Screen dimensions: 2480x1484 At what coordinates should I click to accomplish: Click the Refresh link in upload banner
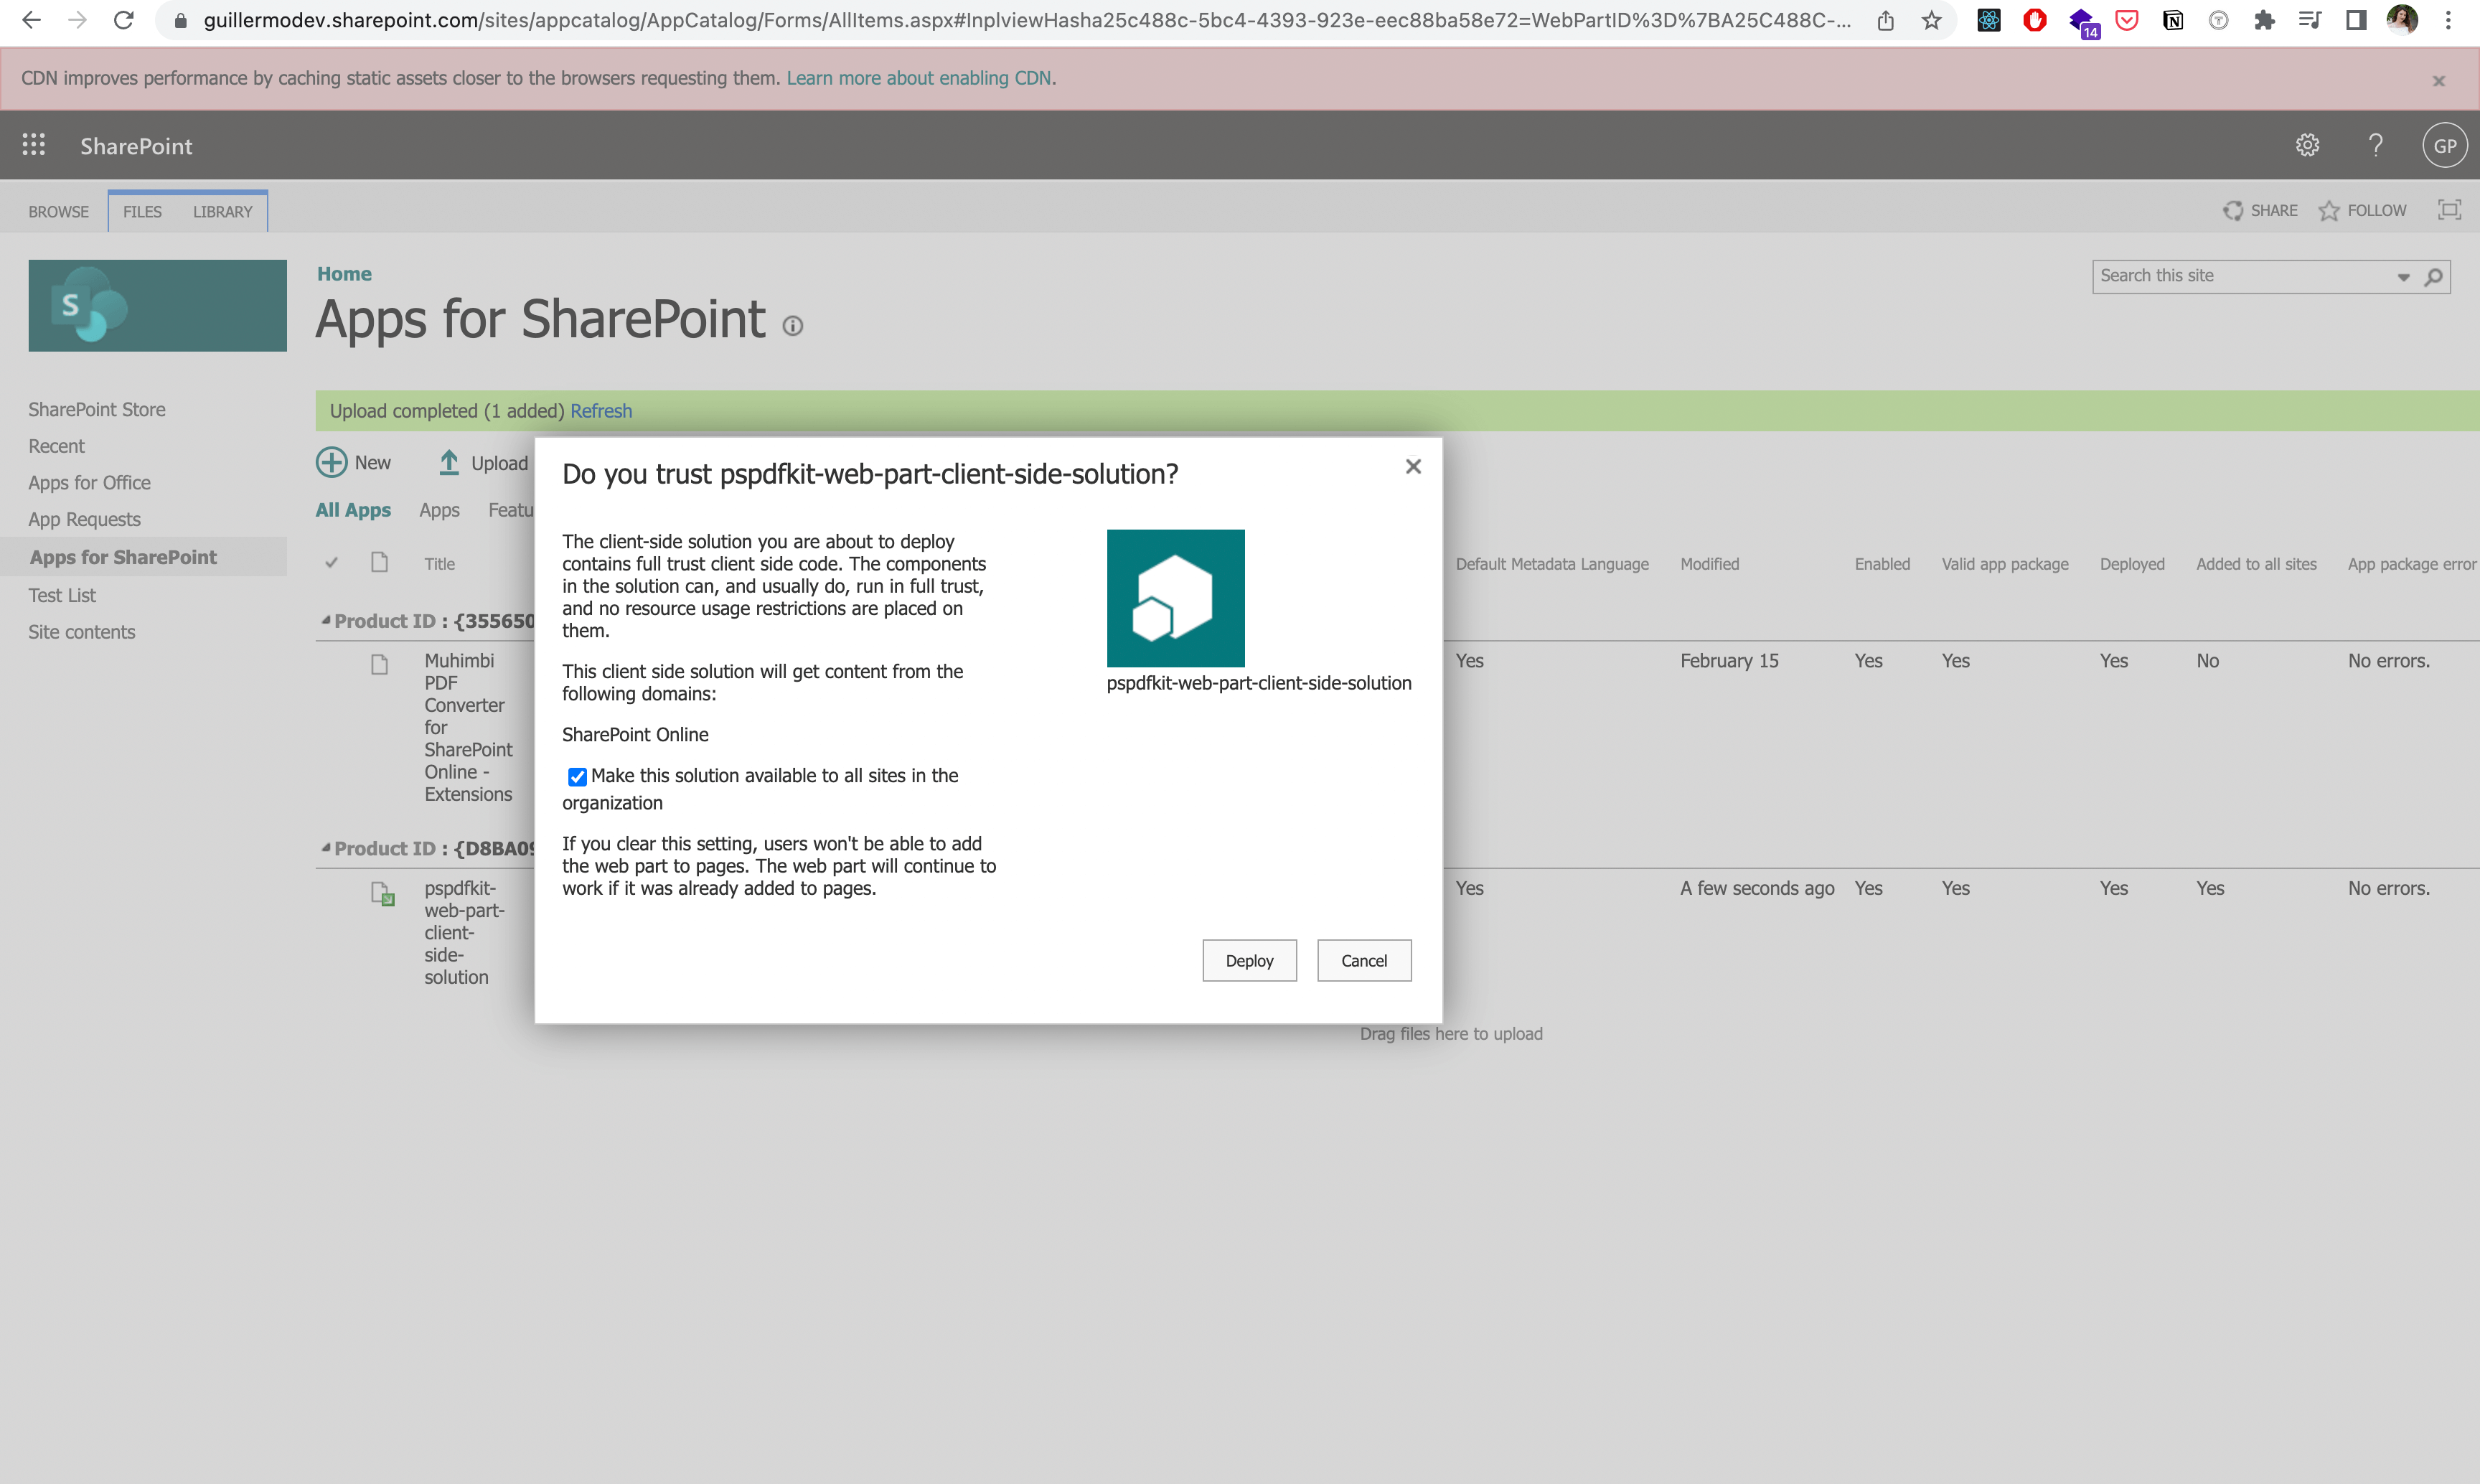tap(600, 411)
